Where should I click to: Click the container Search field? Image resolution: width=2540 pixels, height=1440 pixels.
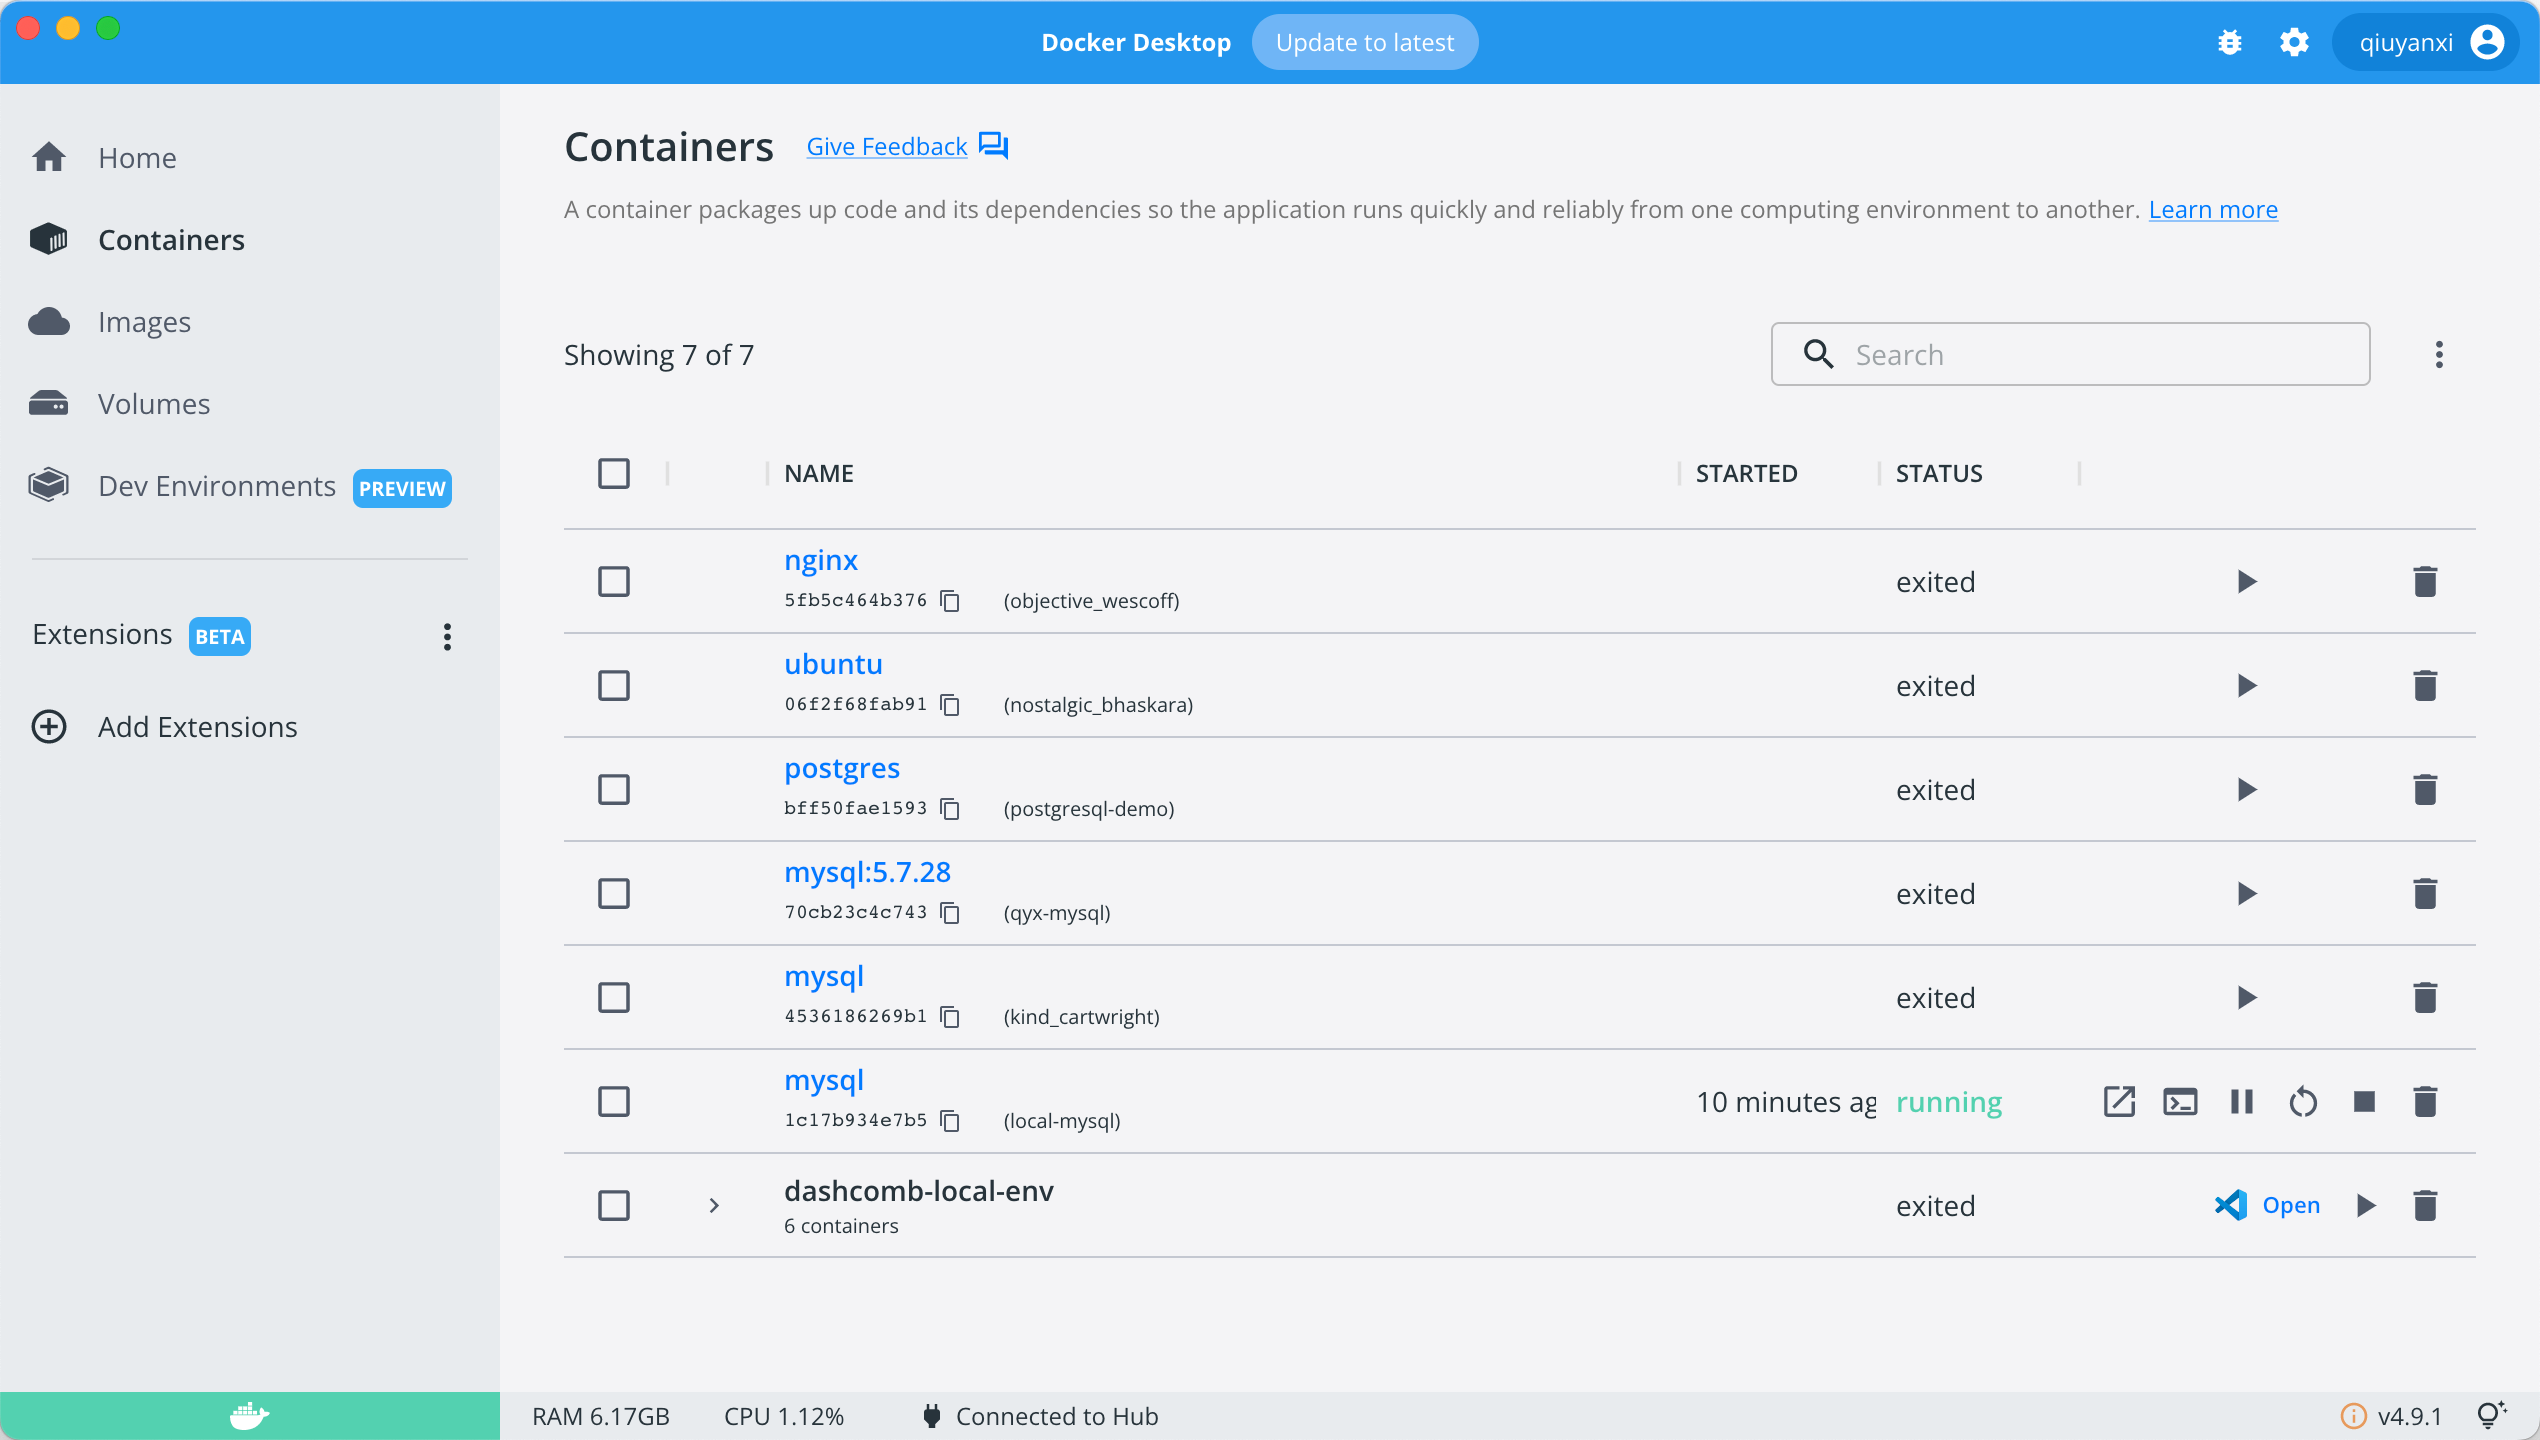pos(2070,355)
